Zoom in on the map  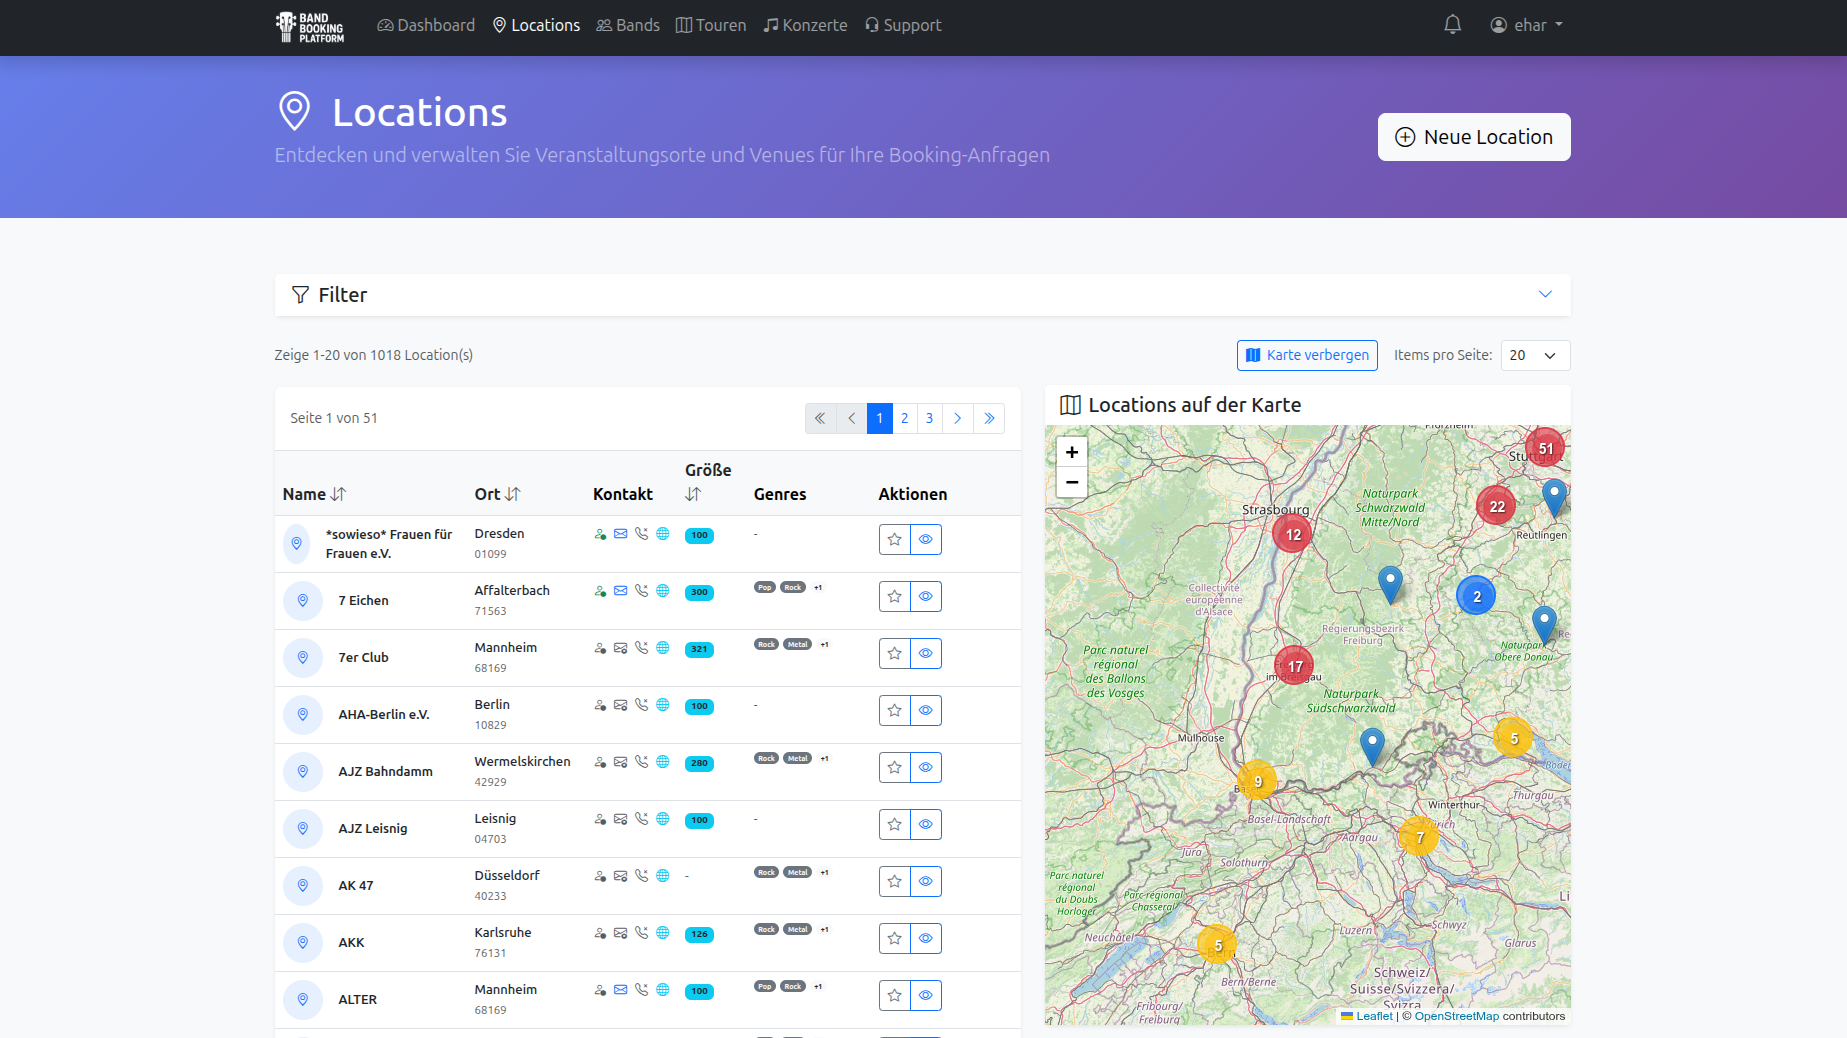pos(1072,452)
